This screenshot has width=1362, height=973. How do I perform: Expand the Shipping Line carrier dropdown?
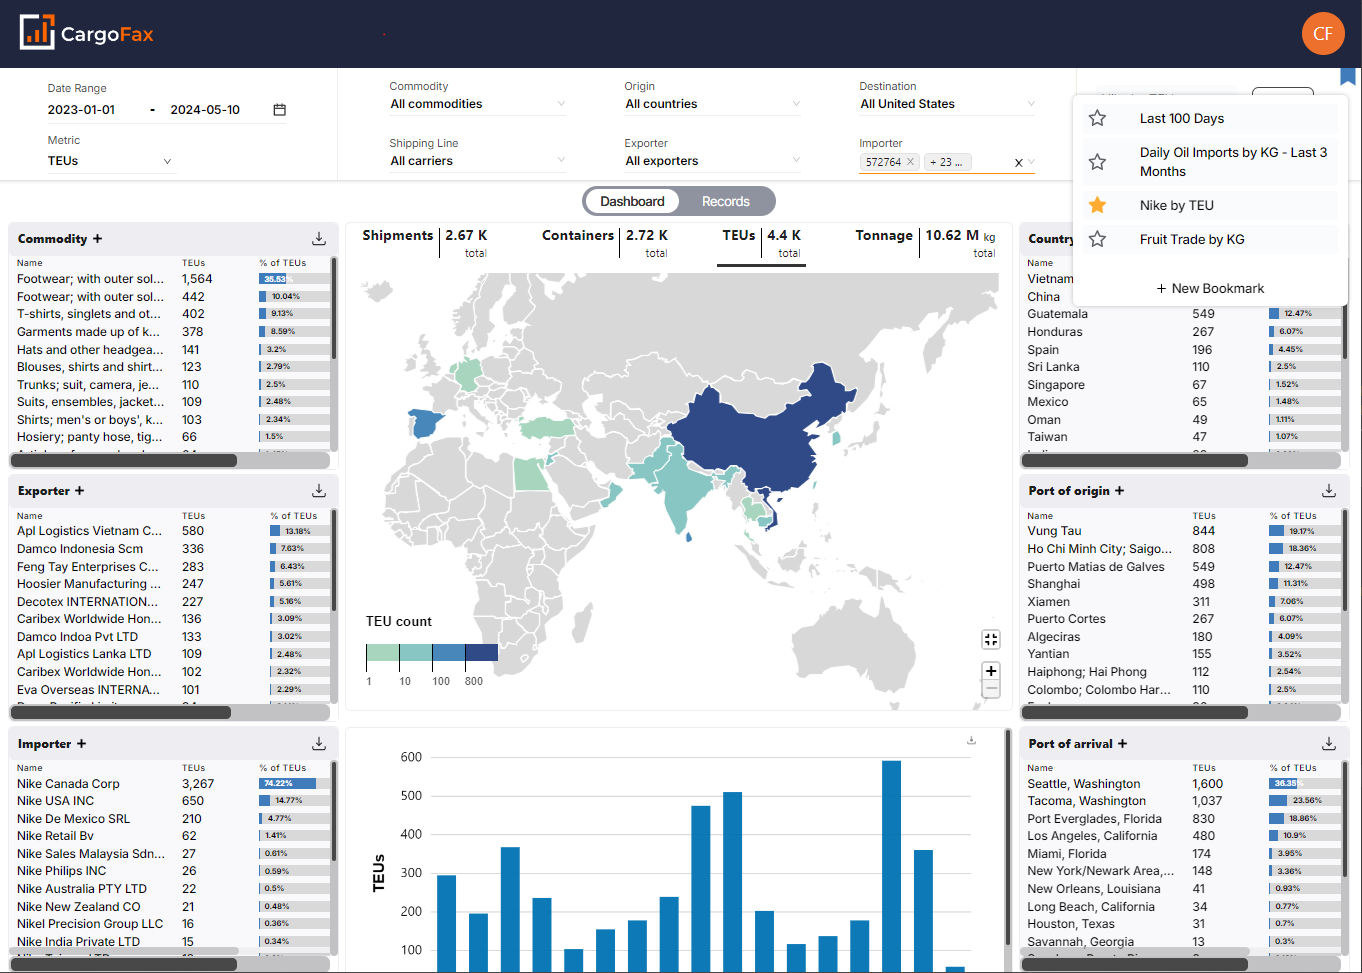coord(561,160)
